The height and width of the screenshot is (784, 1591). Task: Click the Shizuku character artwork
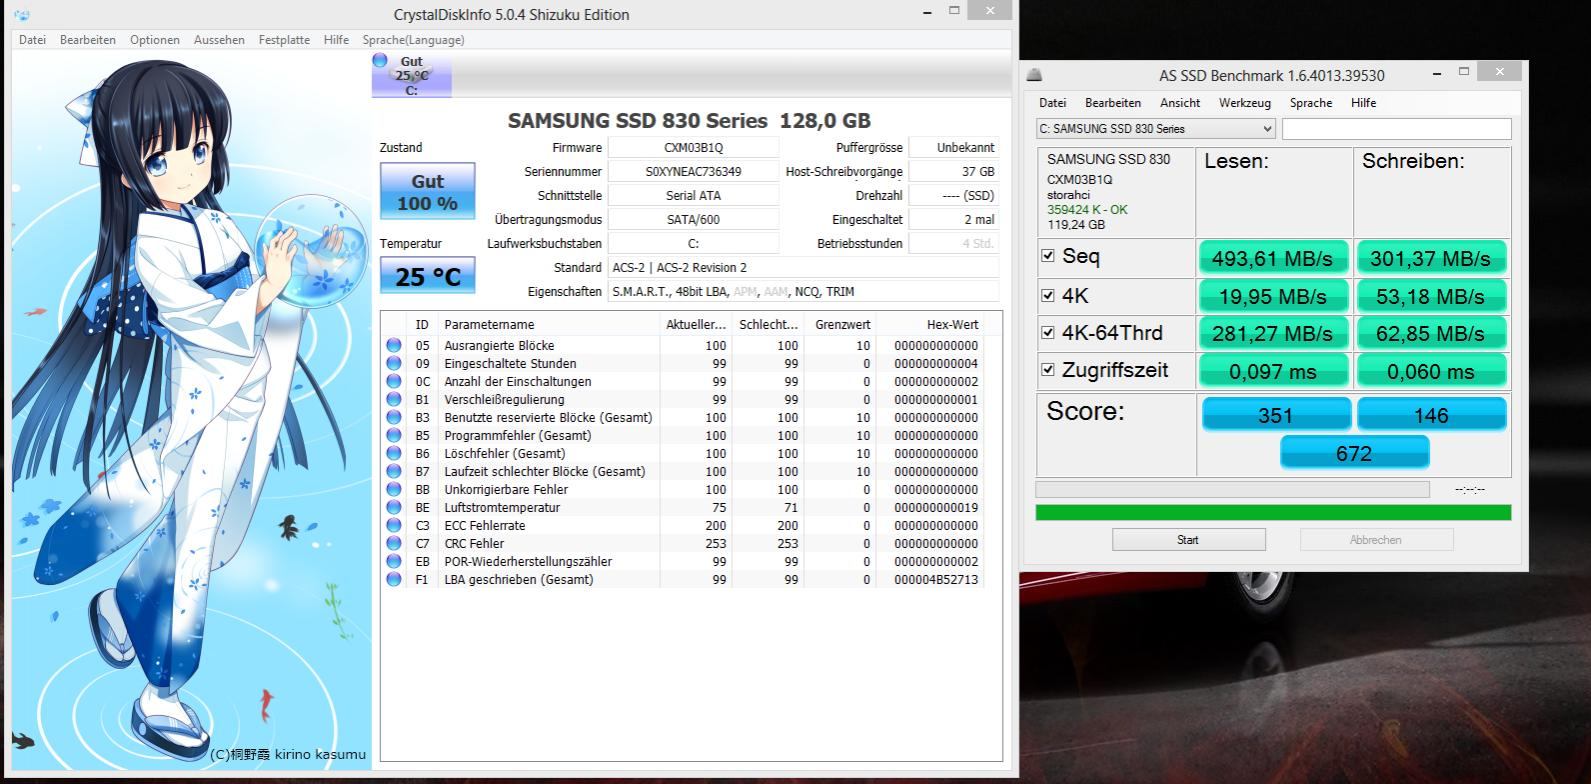pos(191,410)
